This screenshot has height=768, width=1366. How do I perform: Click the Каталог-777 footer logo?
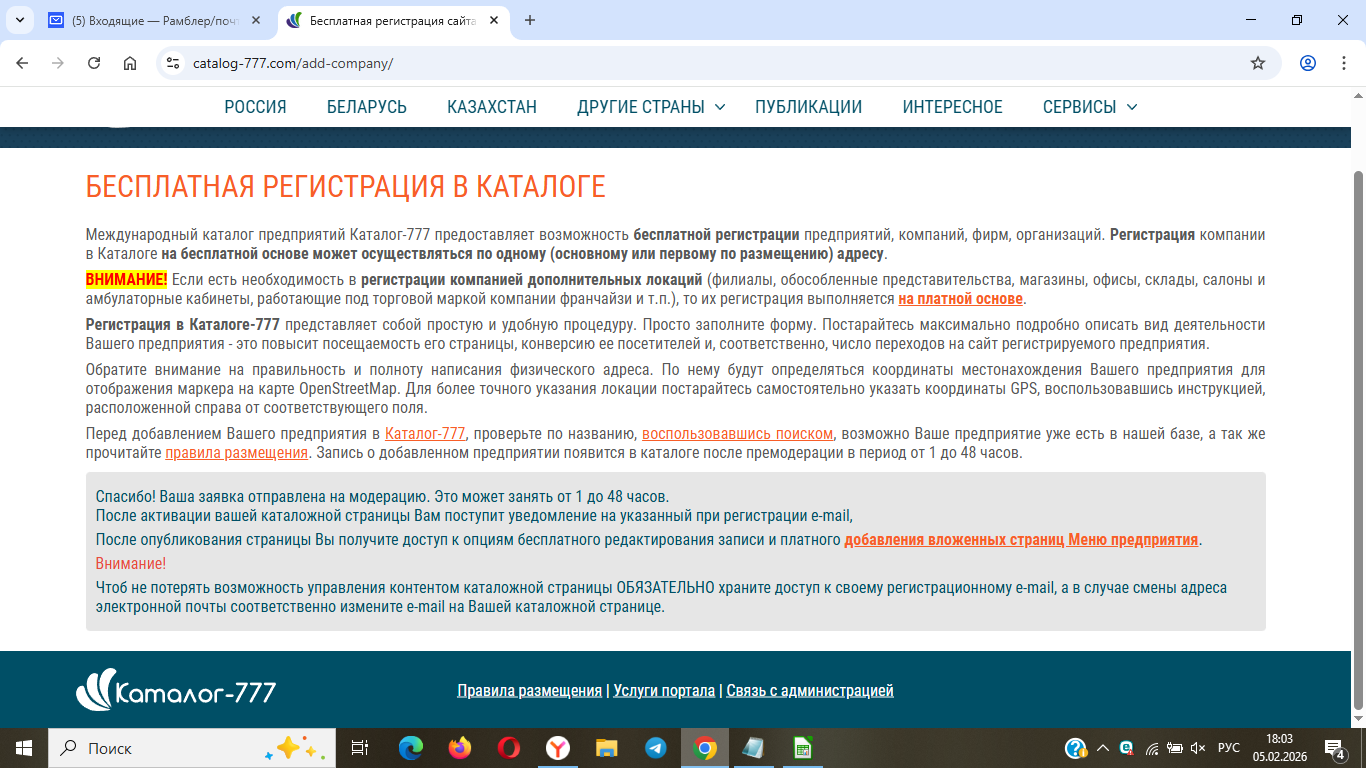[176, 690]
